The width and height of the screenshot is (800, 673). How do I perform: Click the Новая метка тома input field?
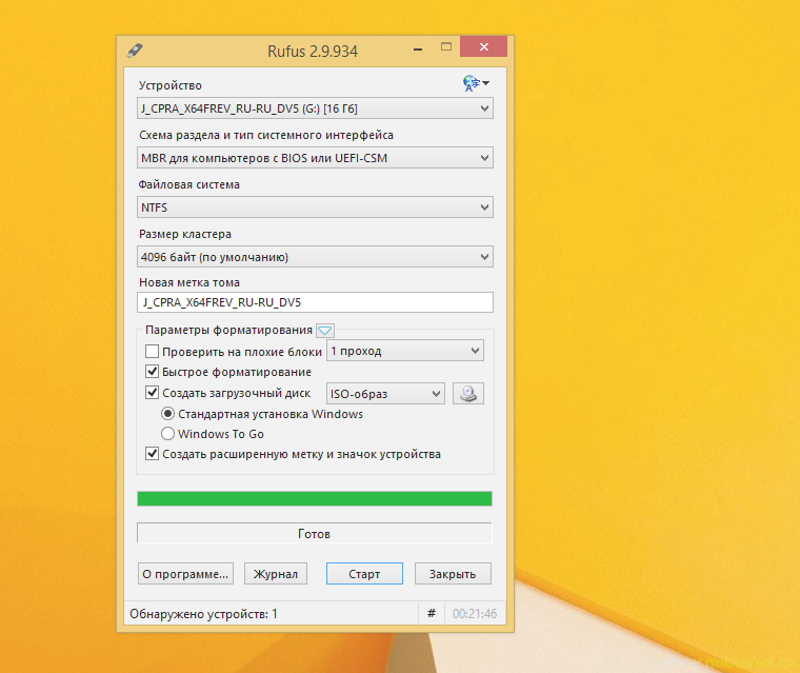click(315, 303)
